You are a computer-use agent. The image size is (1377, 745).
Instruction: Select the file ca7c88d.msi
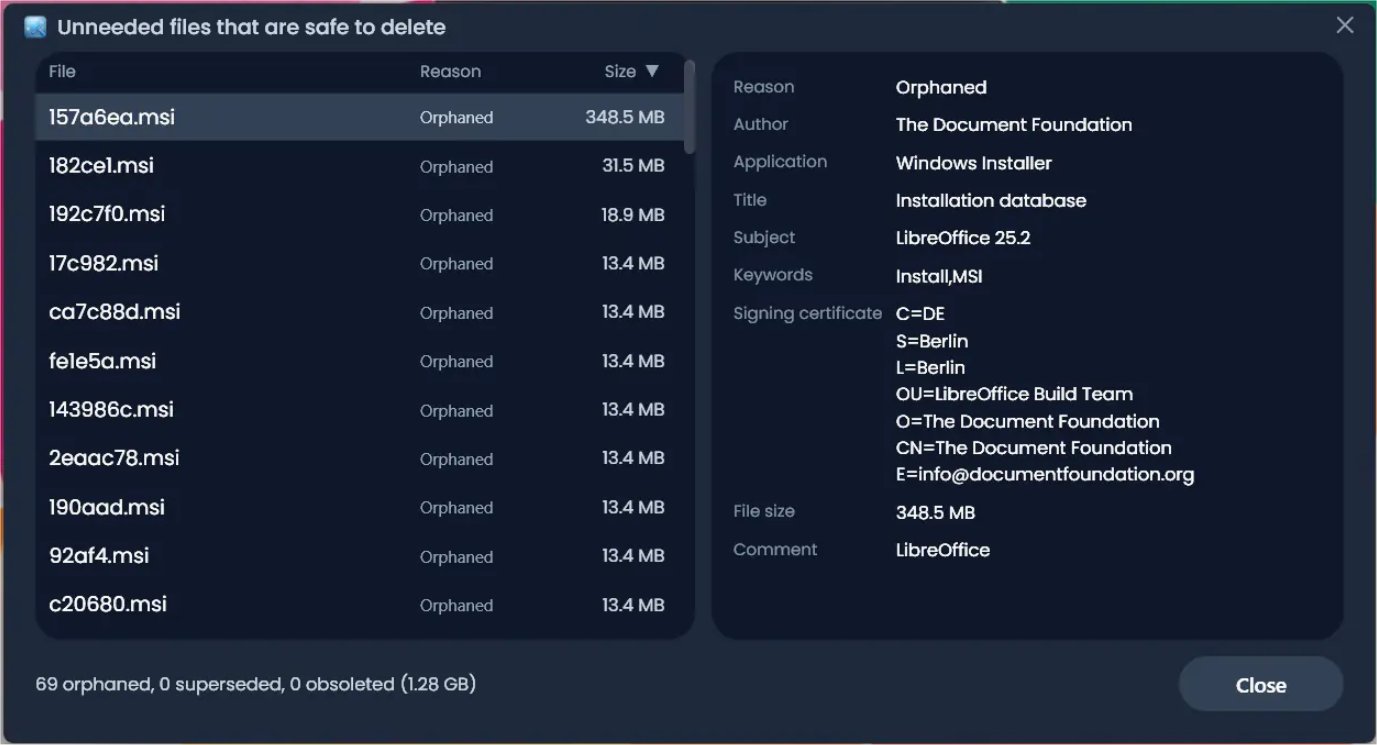pyautogui.click(x=360, y=313)
